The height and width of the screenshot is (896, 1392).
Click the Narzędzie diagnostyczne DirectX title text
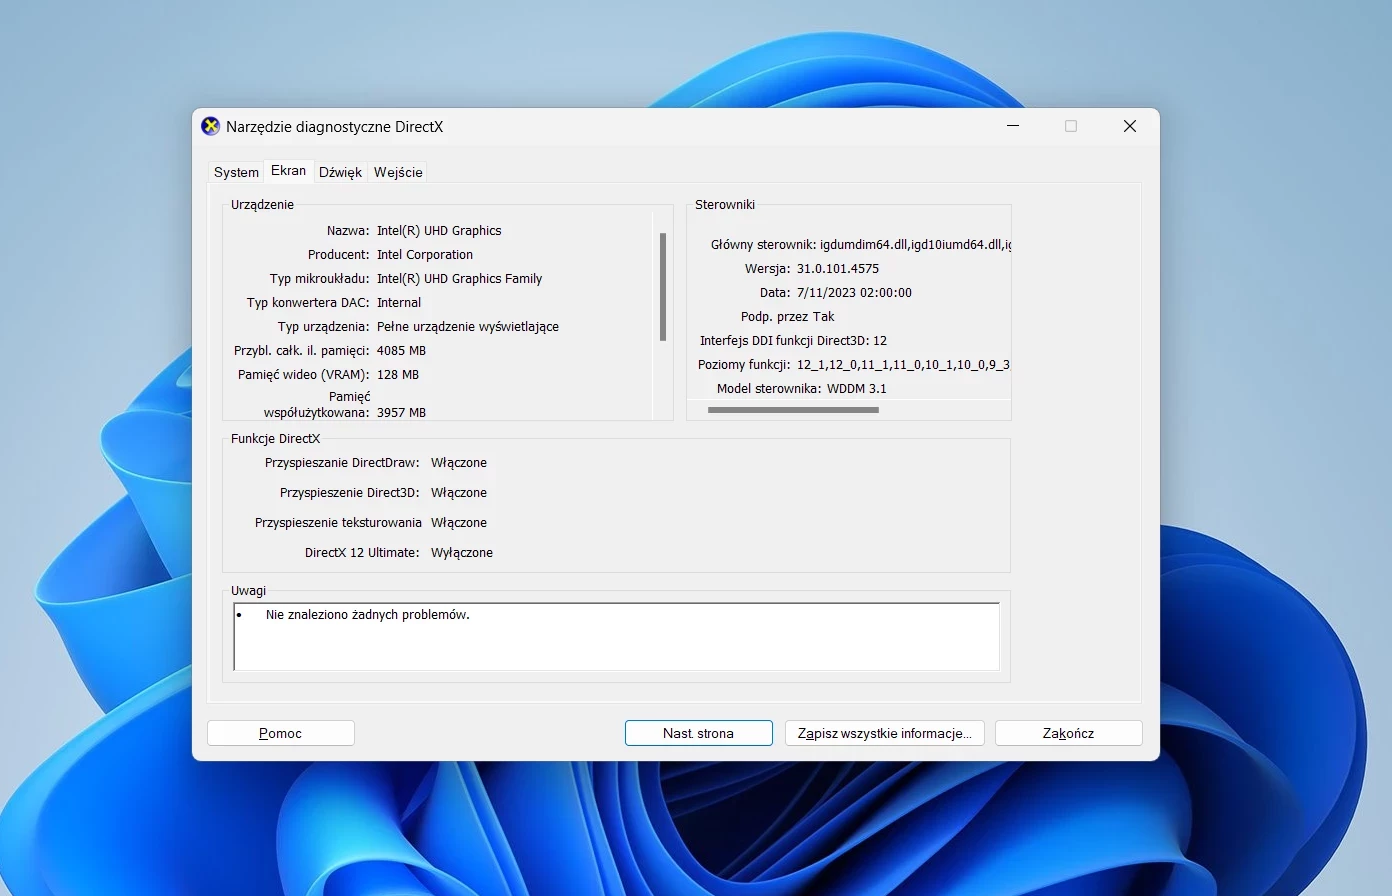(x=334, y=126)
